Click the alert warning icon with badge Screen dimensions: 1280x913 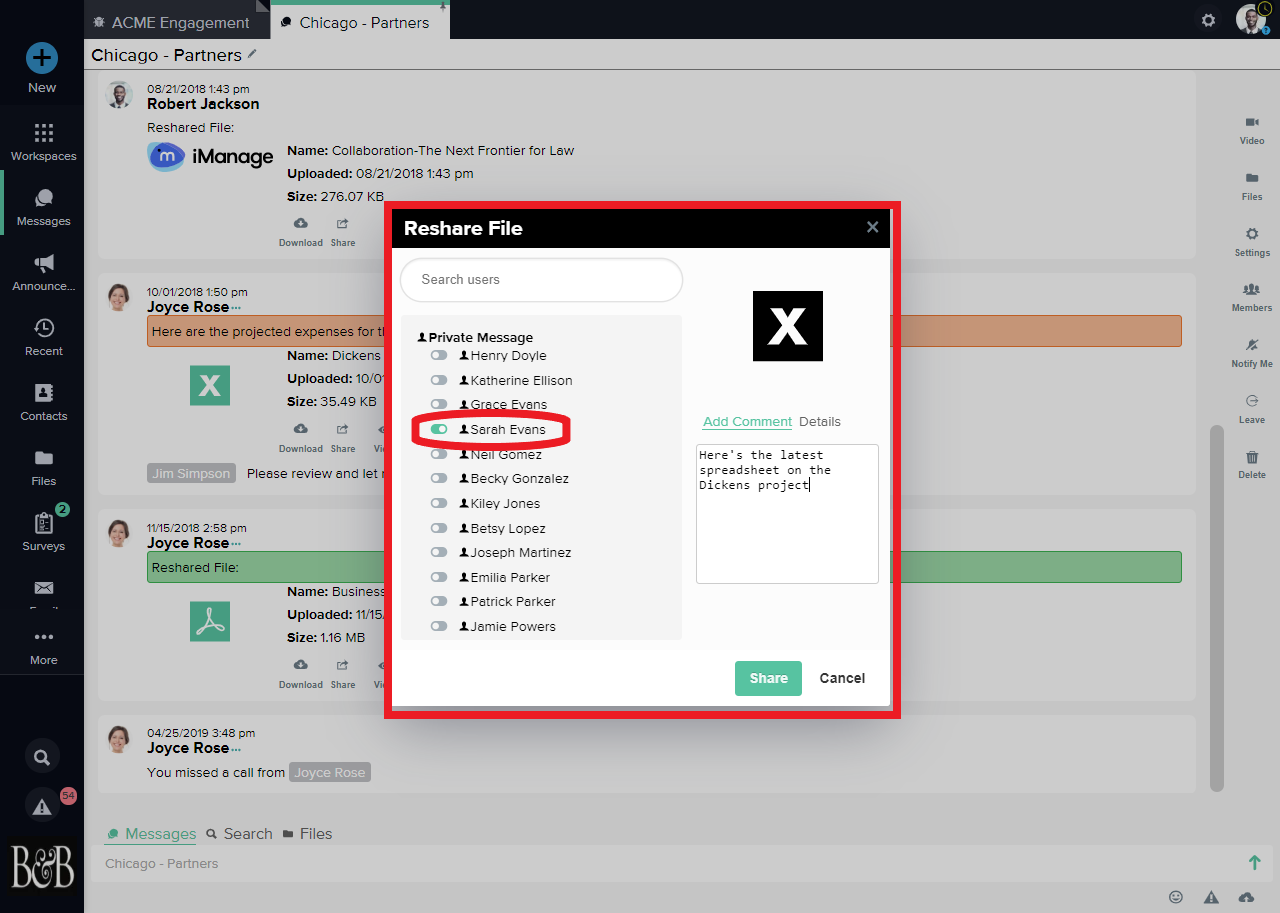click(42, 806)
